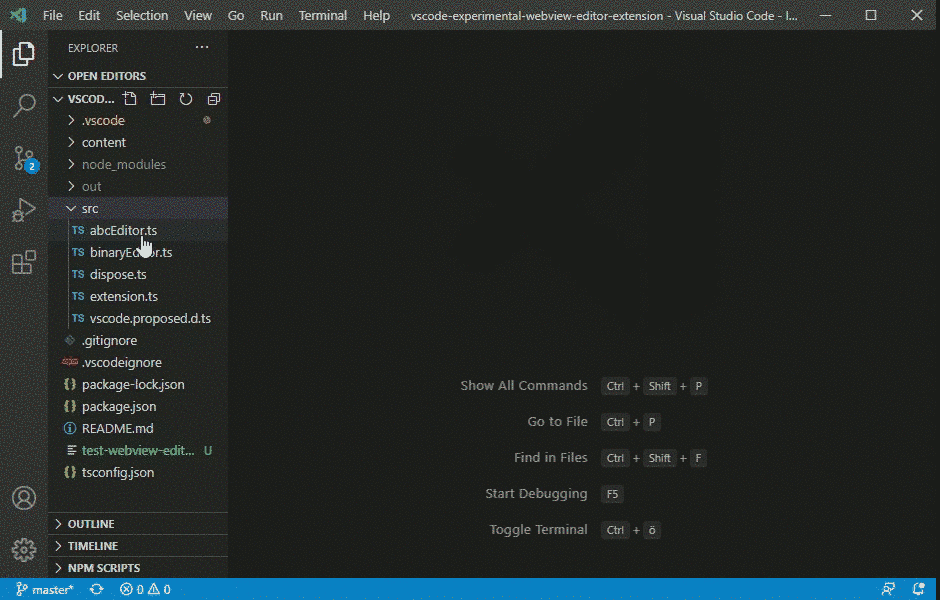Expand the NPM SCRIPTS section
The width and height of the screenshot is (940, 600).
point(138,568)
